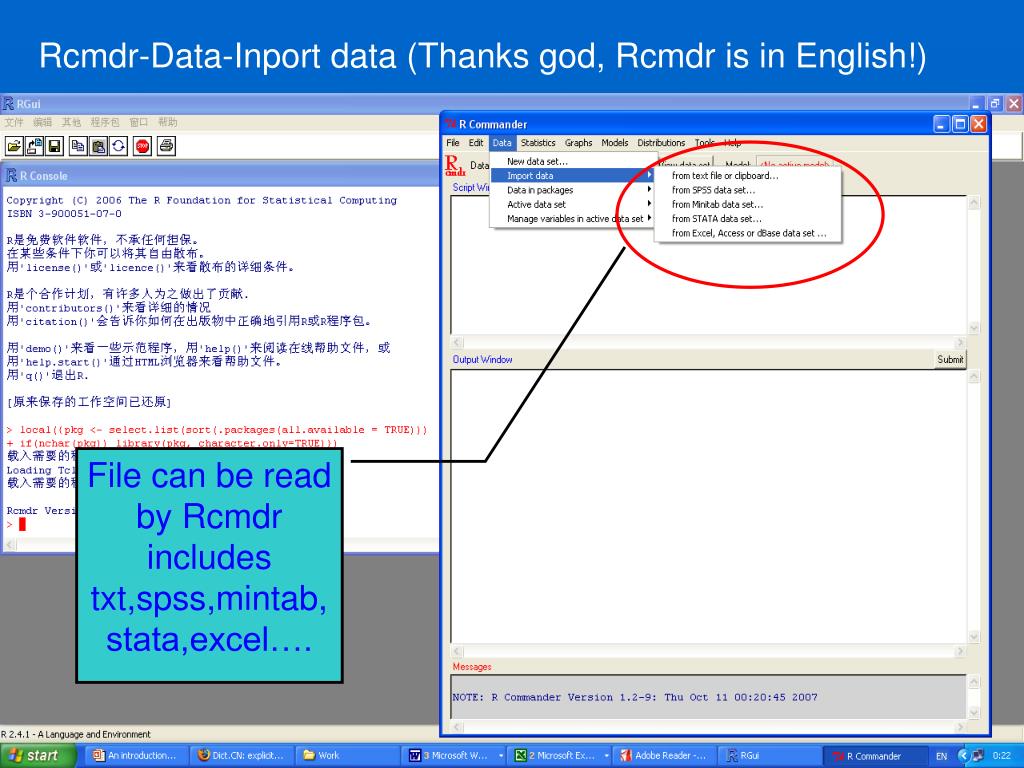
Task: Select 'from STATA data set...' import option
Action: [x=748, y=219]
